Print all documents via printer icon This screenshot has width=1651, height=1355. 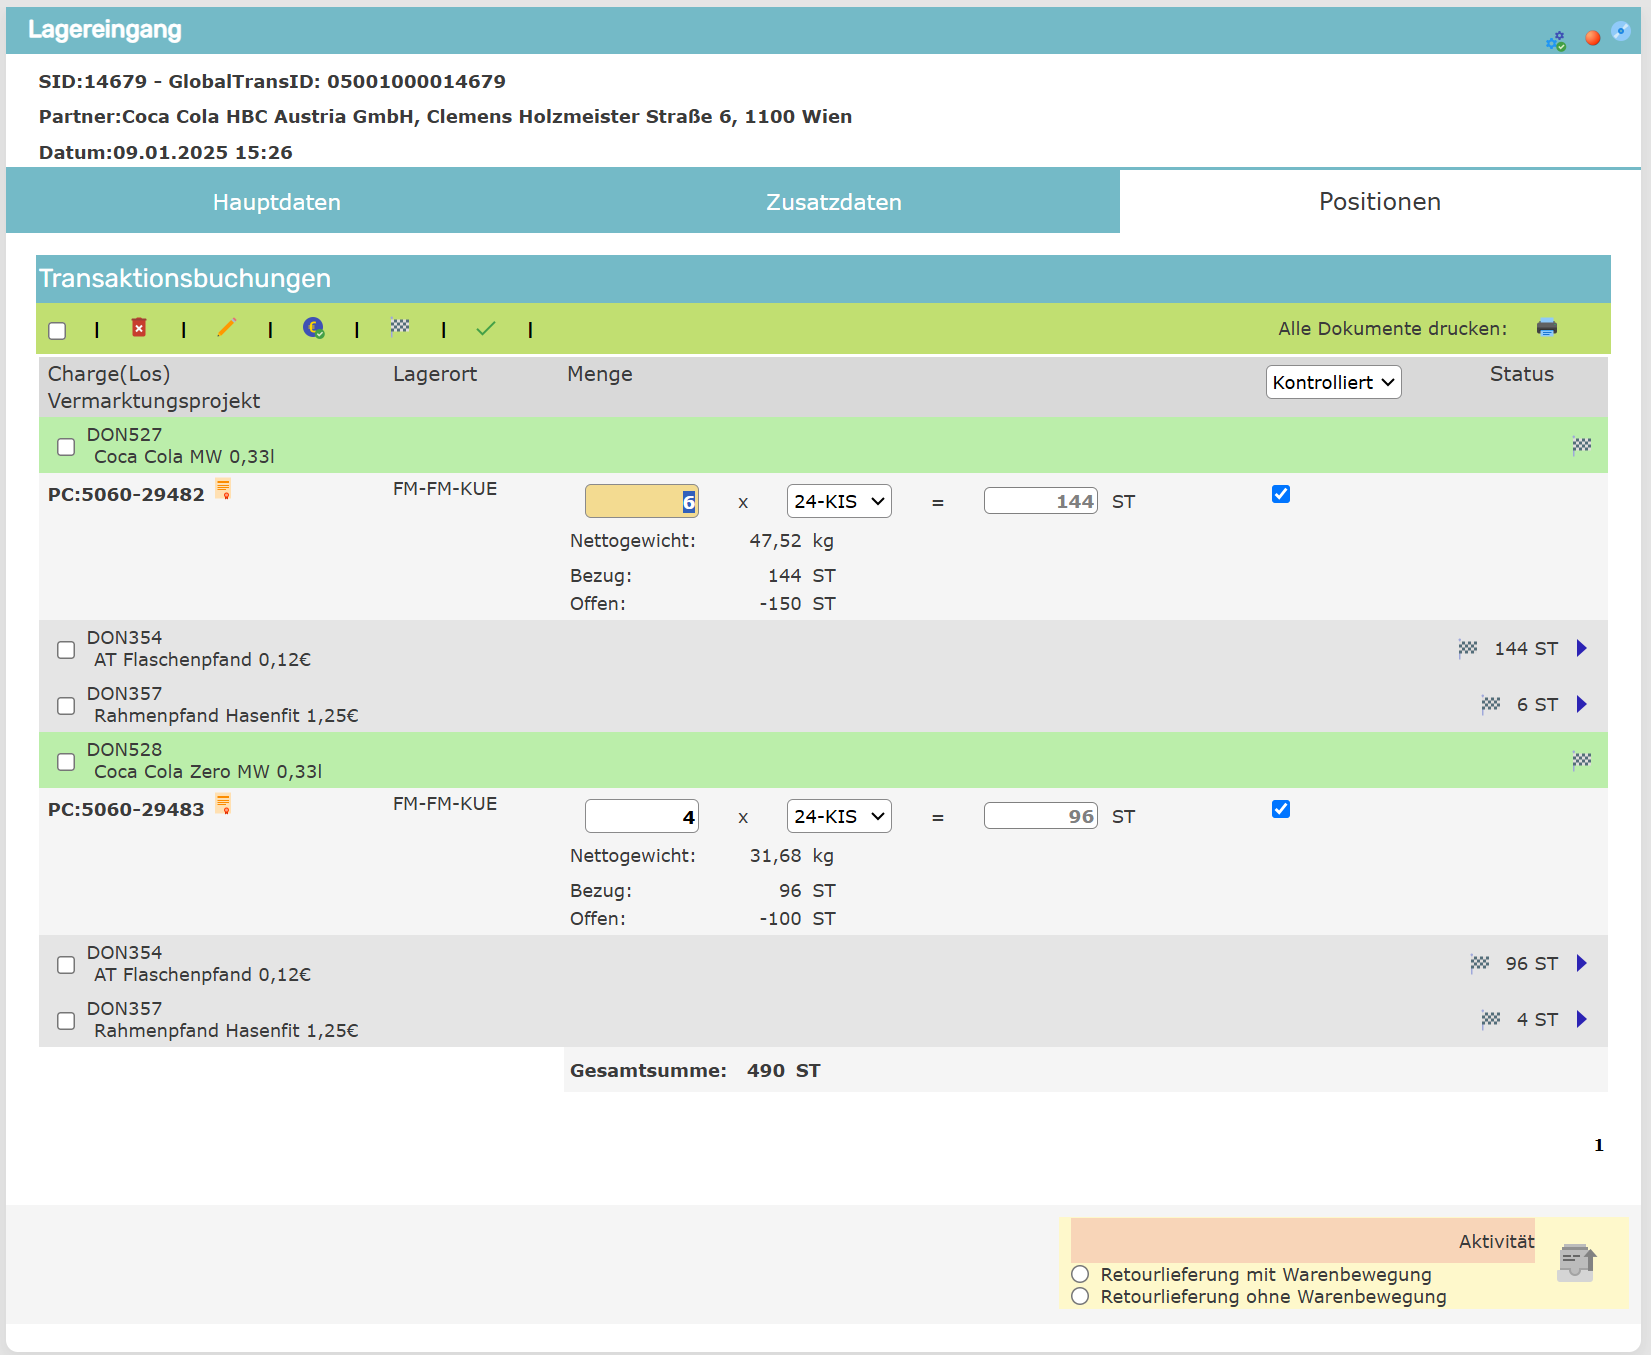(x=1547, y=328)
